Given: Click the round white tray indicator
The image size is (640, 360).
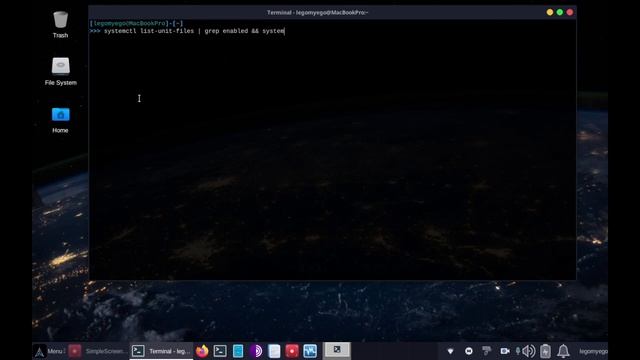Looking at the screenshot, I should [469, 351].
